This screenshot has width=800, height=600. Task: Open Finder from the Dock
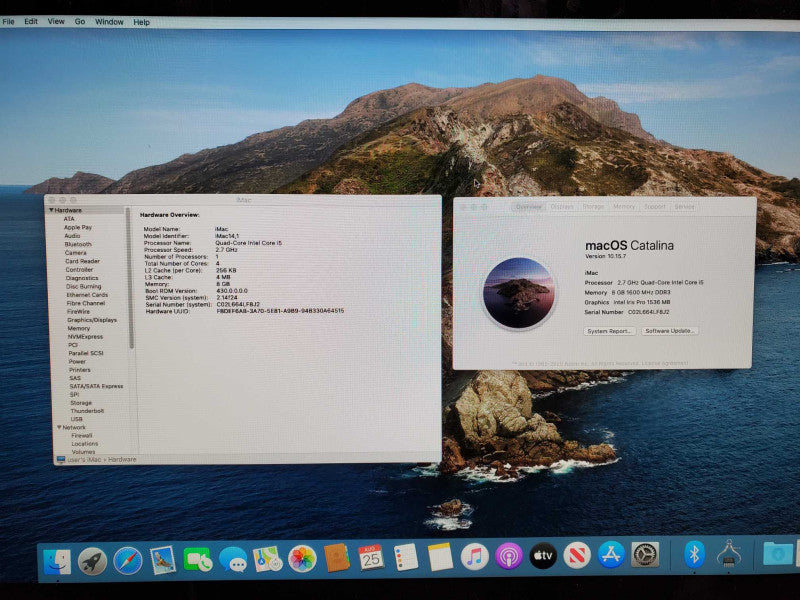click(x=57, y=561)
